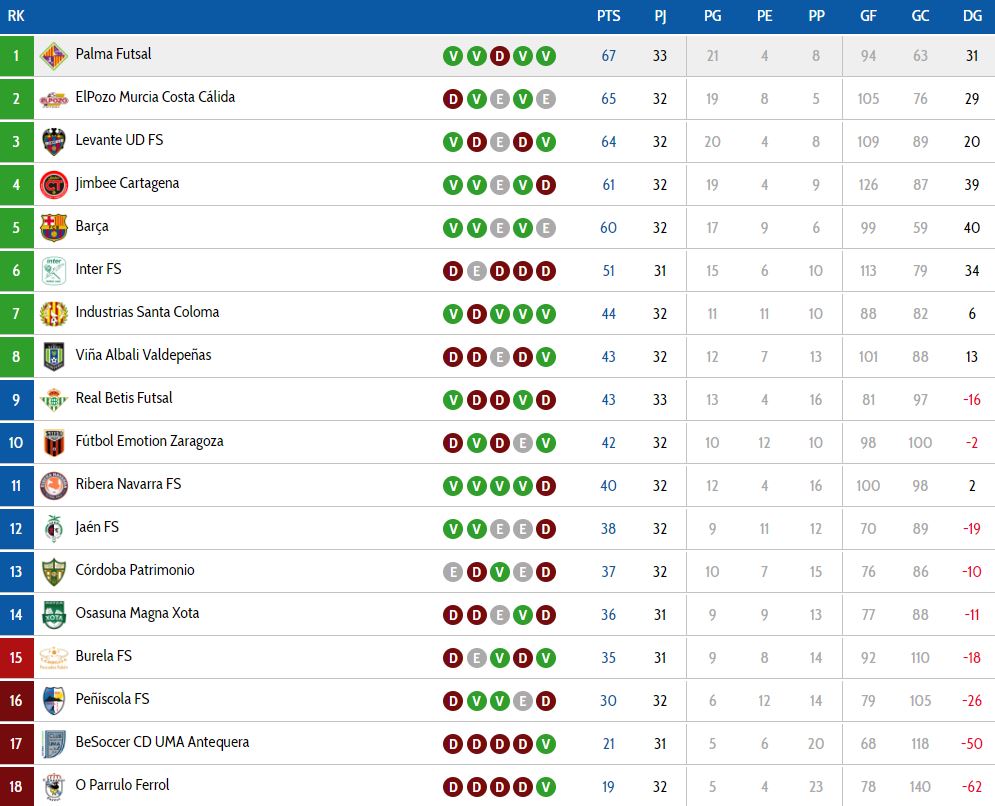Click Peñíscola FS's 105 goals conceded

(x=920, y=701)
